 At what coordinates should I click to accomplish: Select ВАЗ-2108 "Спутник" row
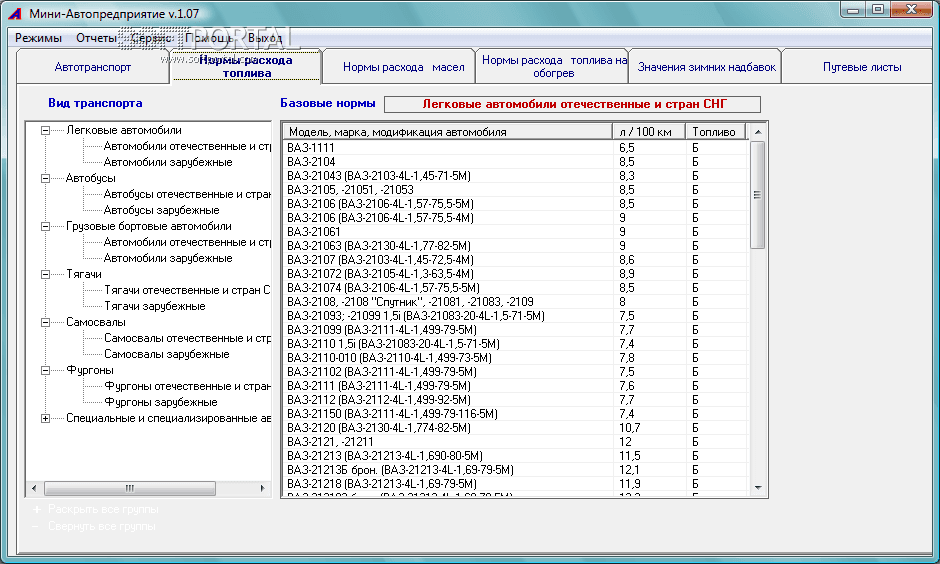coord(516,301)
